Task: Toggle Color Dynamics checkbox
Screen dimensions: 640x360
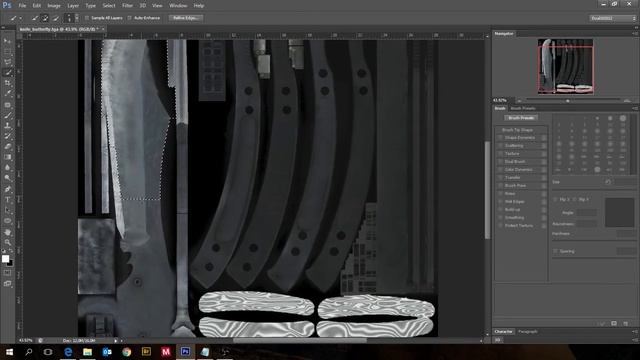Action: click(500, 169)
